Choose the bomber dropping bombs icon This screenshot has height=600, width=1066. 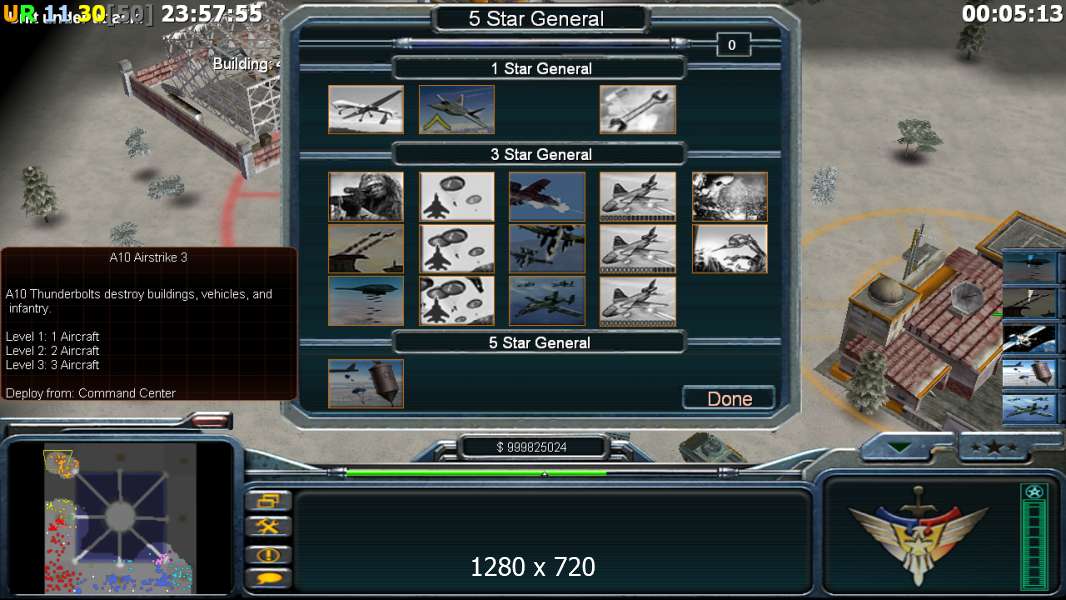click(366, 301)
